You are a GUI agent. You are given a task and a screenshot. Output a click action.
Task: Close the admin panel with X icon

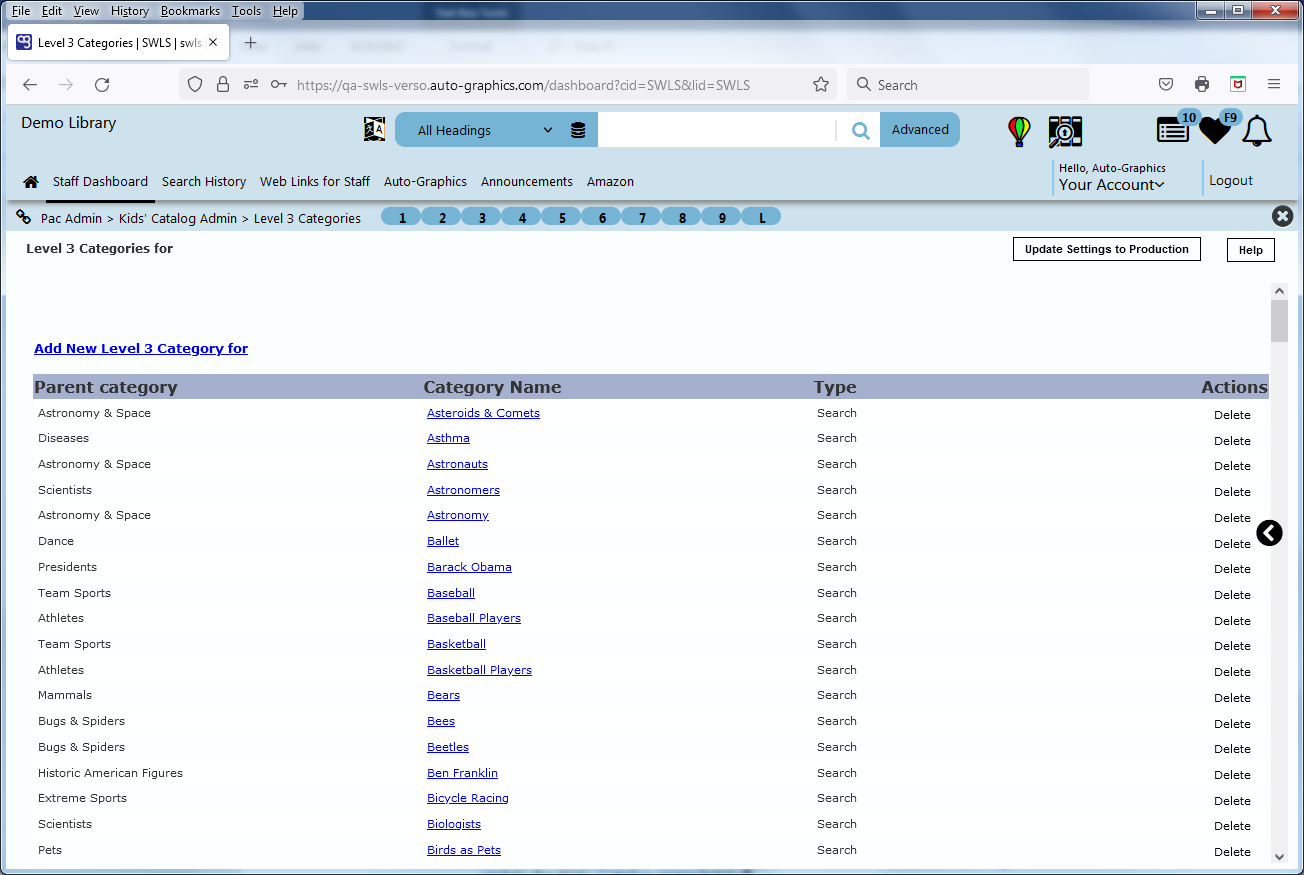(1282, 216)
